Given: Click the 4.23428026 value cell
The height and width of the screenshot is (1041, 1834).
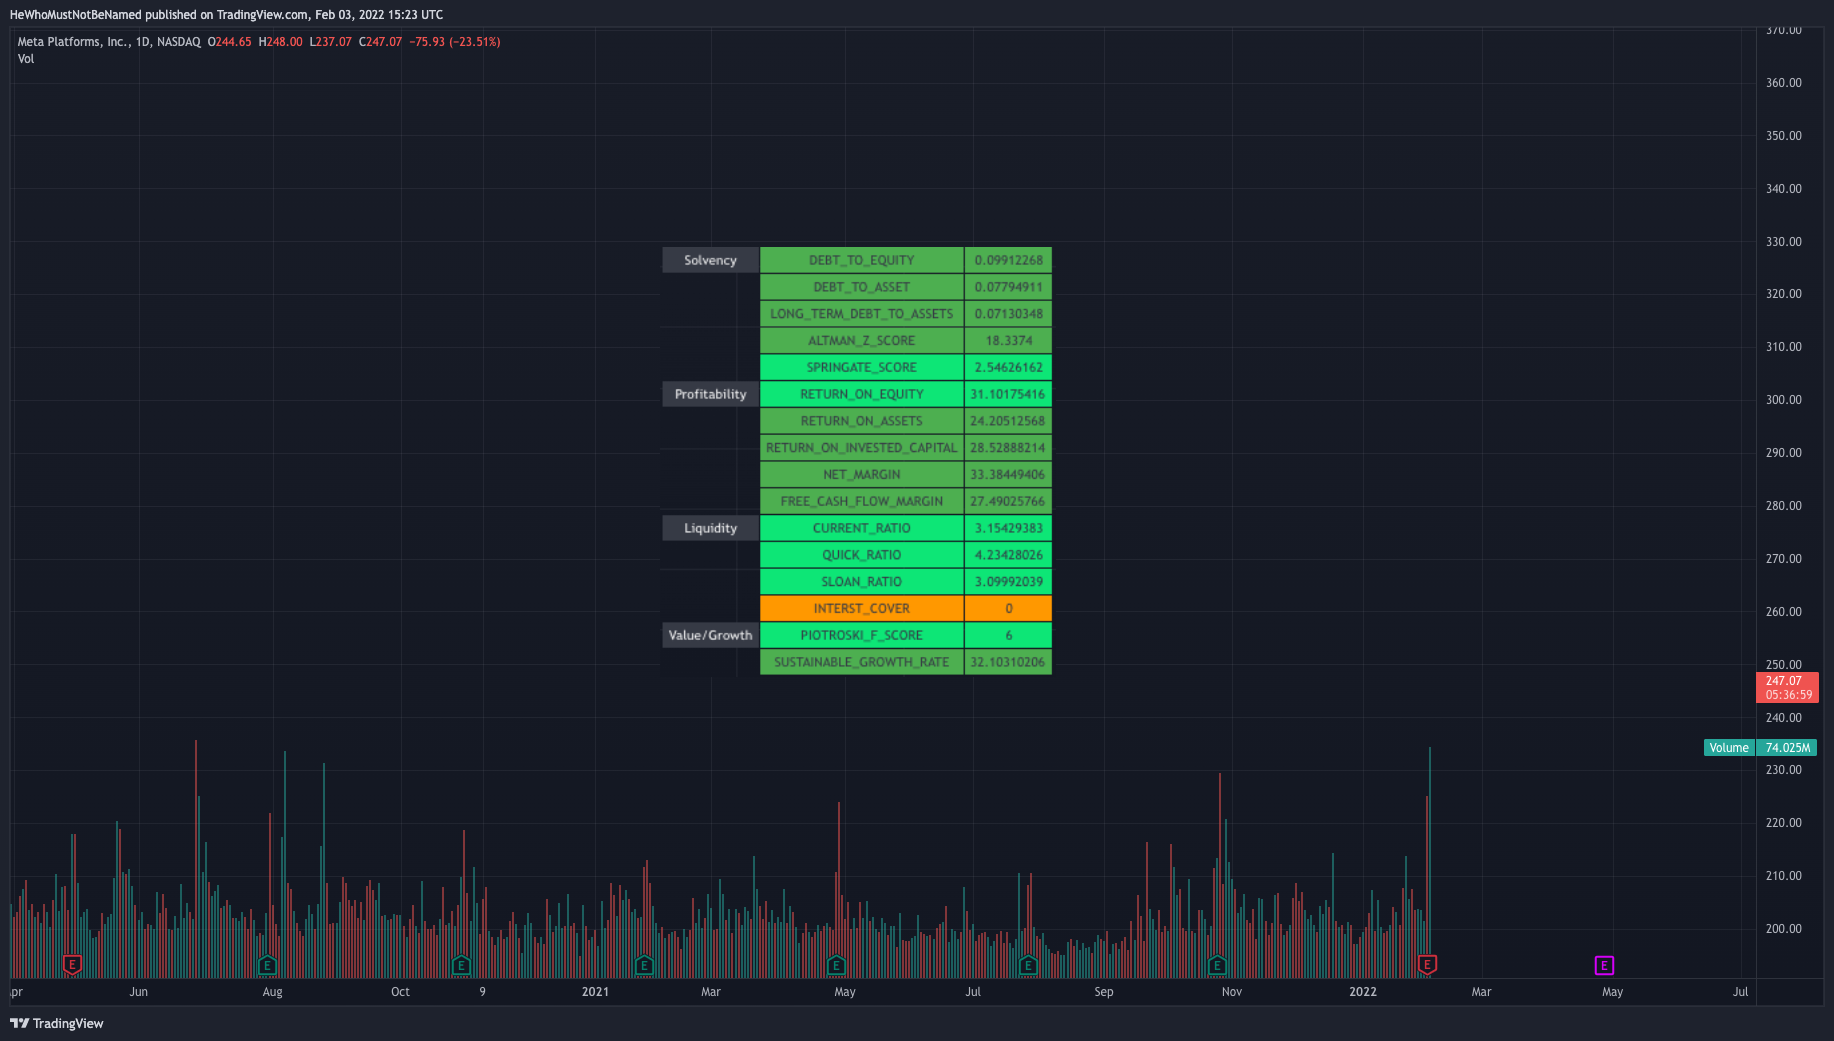Looking at the screenshot, I should tap(1008, 555).
